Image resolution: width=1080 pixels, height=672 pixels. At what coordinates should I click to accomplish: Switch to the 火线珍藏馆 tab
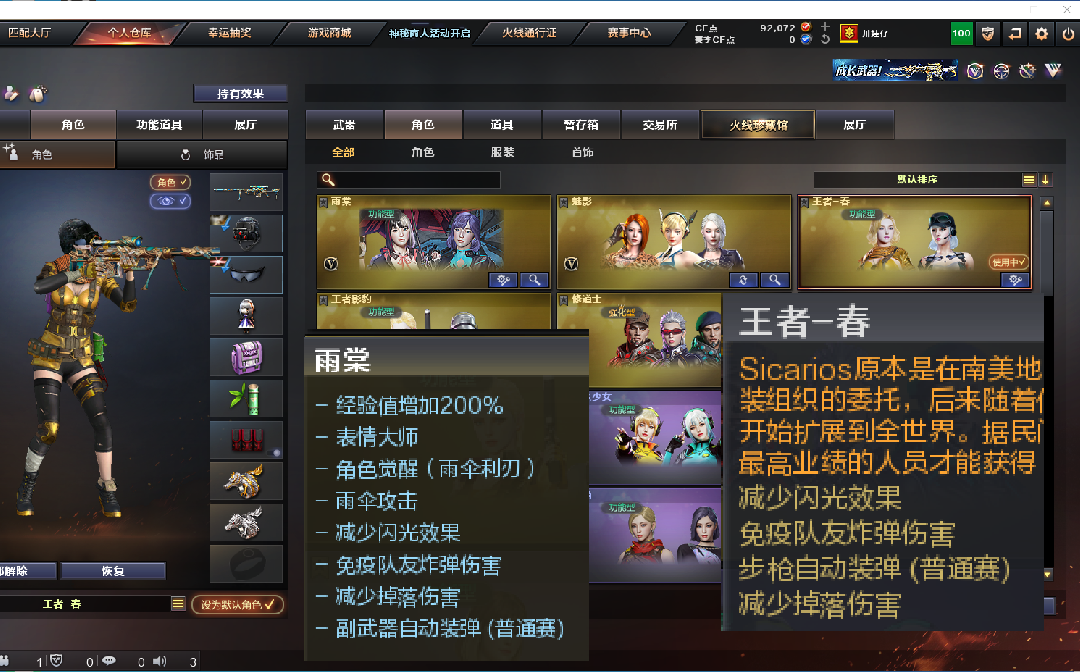pos(758,125)
